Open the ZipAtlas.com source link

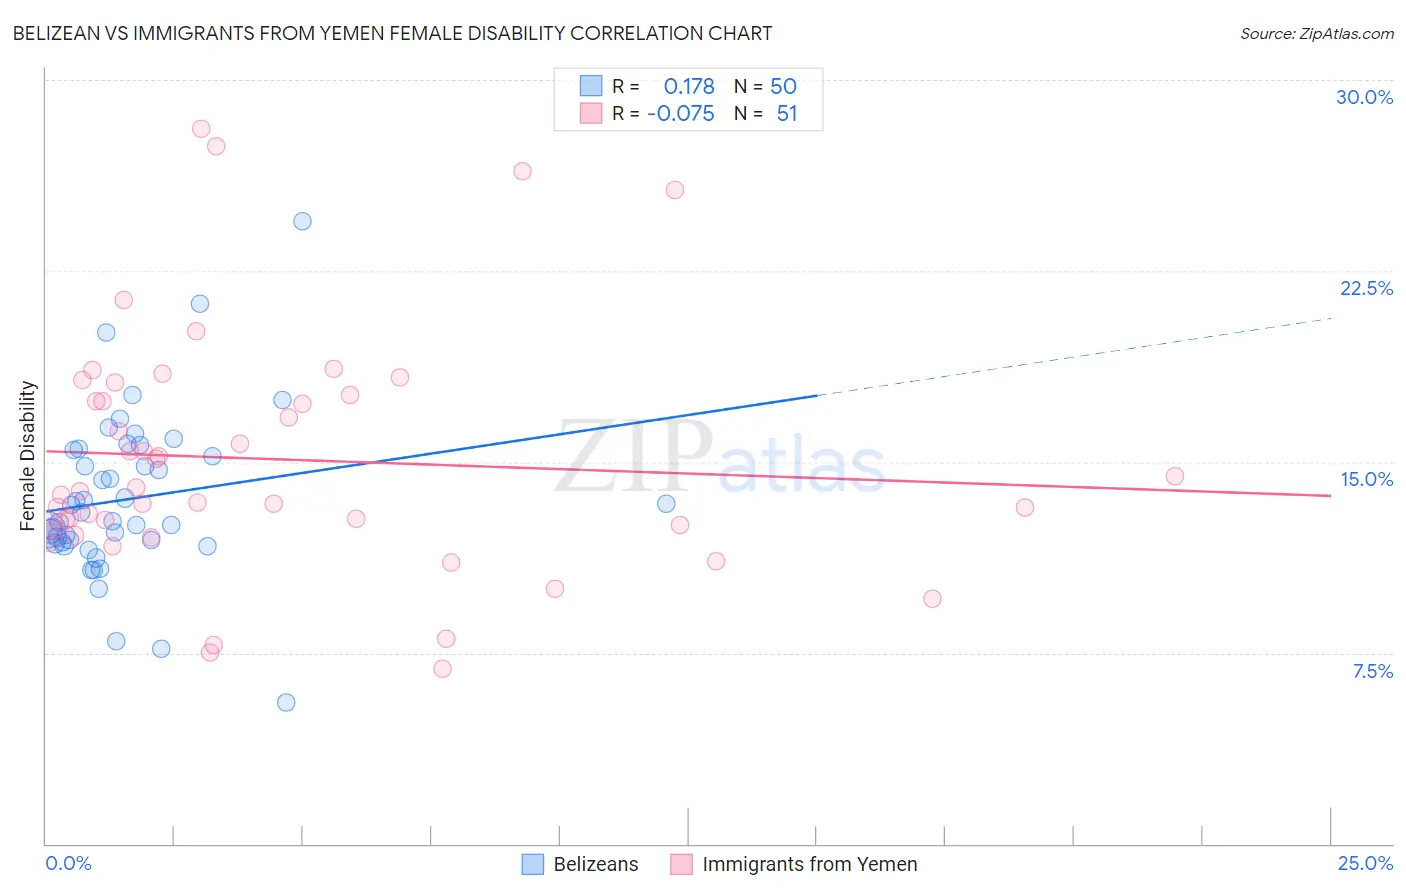(x=1316, y=34)
